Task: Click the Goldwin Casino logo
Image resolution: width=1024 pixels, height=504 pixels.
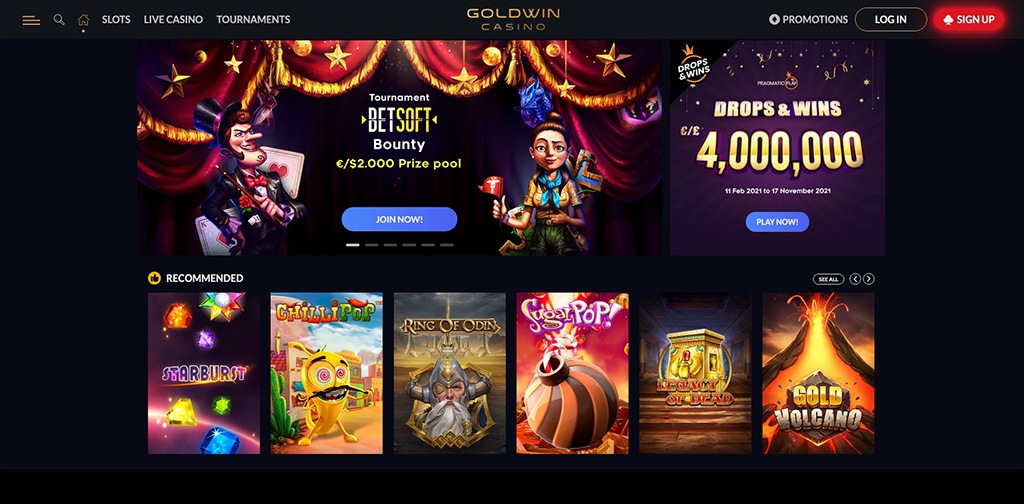Action: coord(513,20)
